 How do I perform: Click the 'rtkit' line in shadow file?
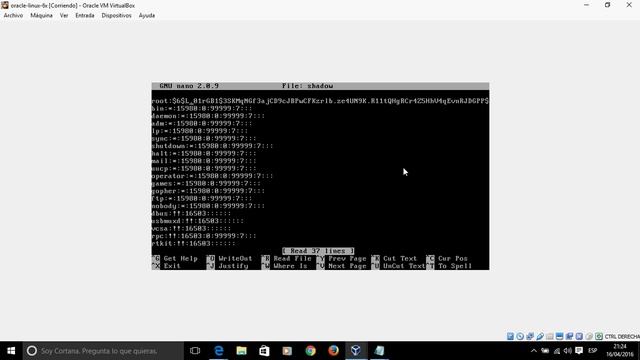(x=193, y=244)
